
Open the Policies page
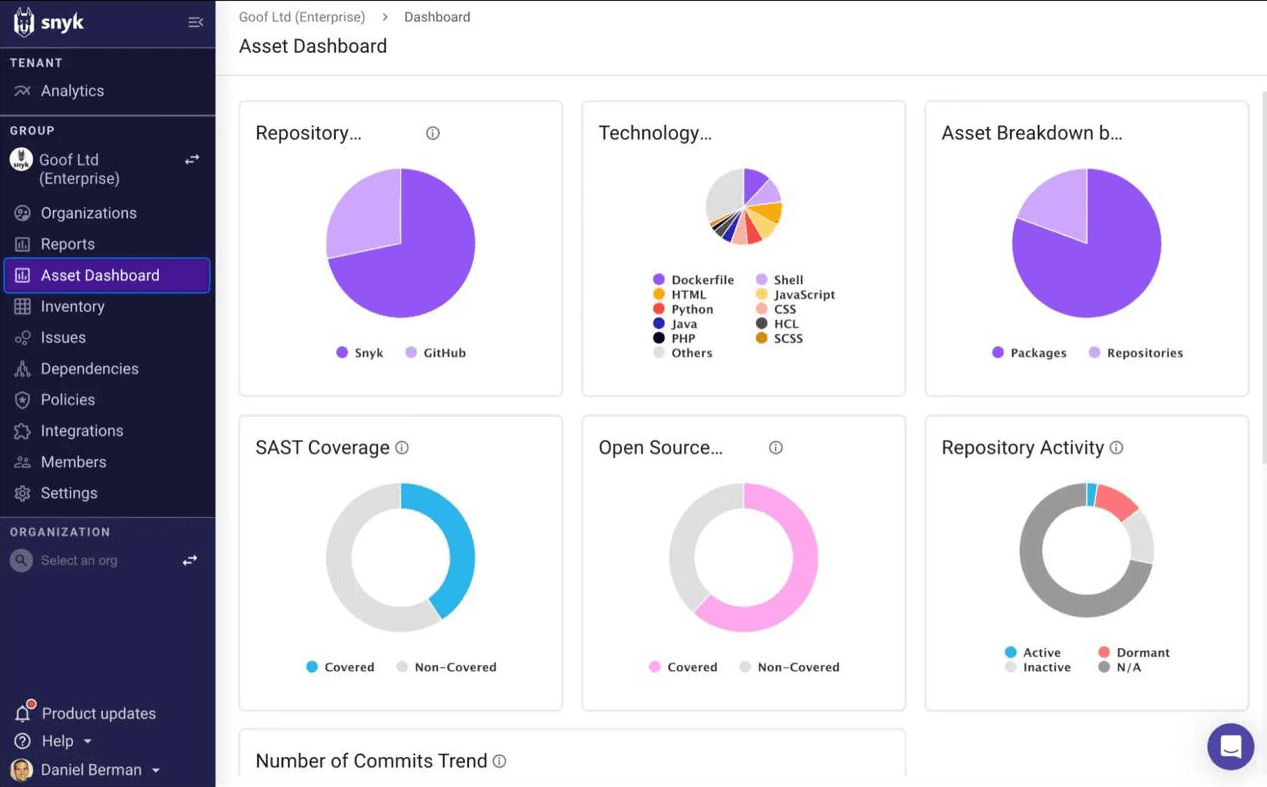69,399
